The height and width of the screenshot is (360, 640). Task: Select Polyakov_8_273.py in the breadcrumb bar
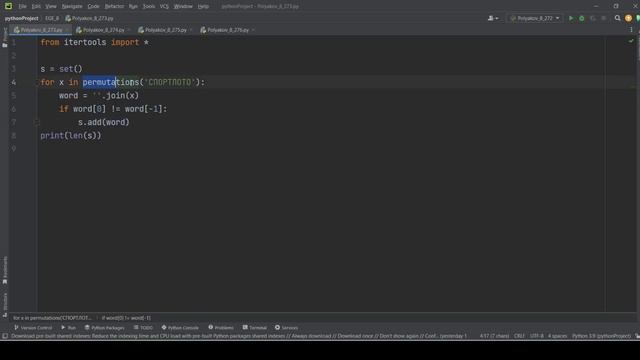[89, 18]
